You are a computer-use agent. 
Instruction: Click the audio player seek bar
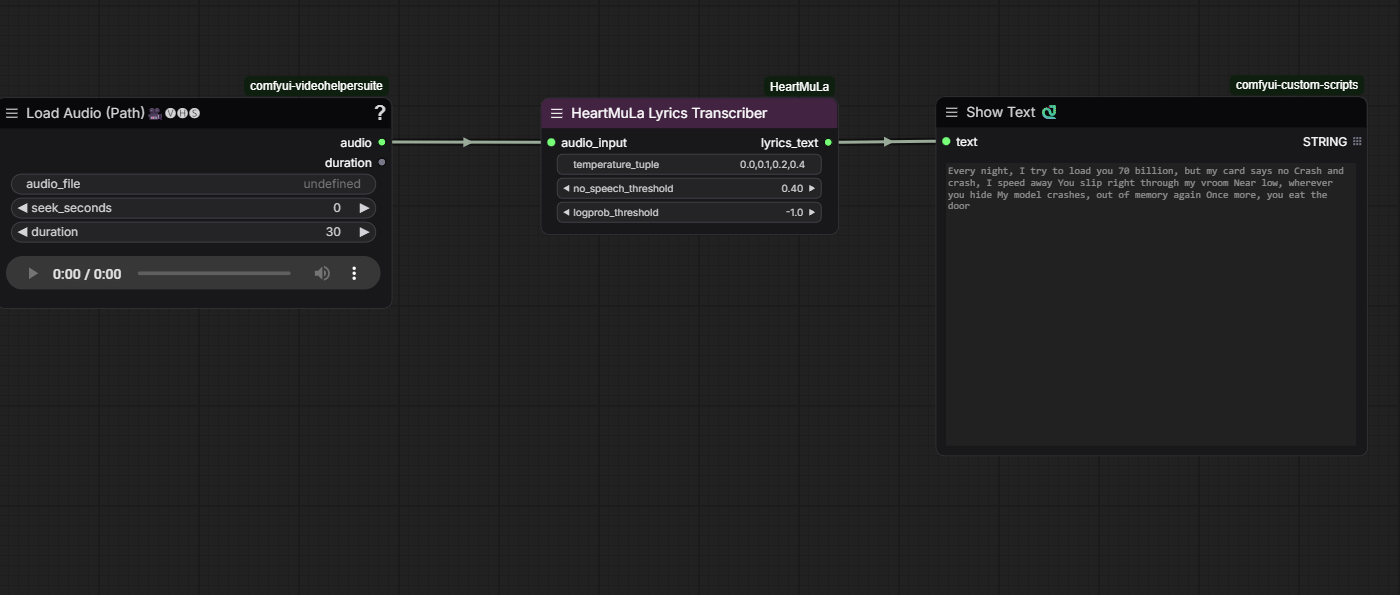coord(214,273)
